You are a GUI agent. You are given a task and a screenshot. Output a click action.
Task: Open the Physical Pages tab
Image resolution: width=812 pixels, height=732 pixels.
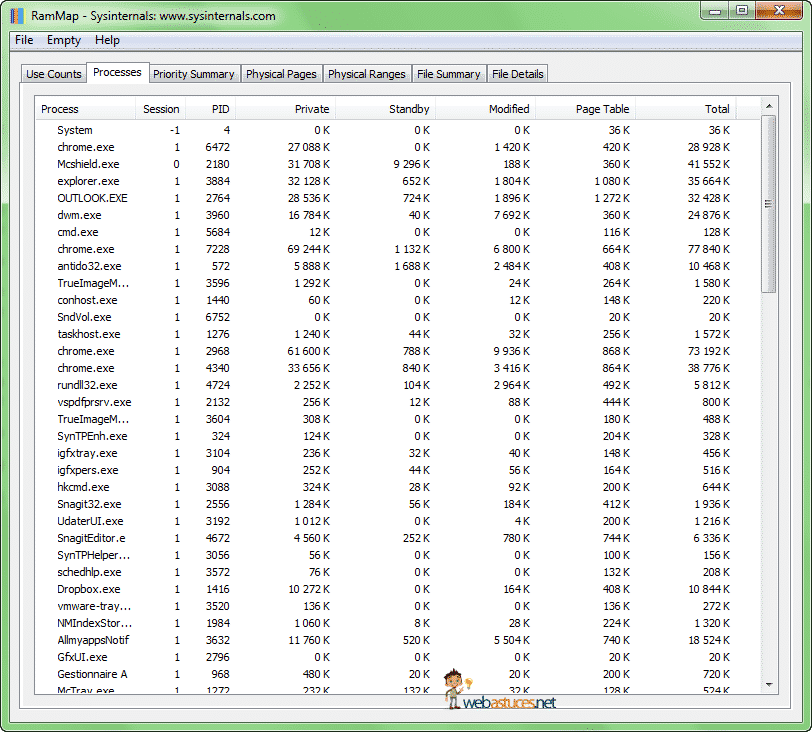[x=281, y=74]
